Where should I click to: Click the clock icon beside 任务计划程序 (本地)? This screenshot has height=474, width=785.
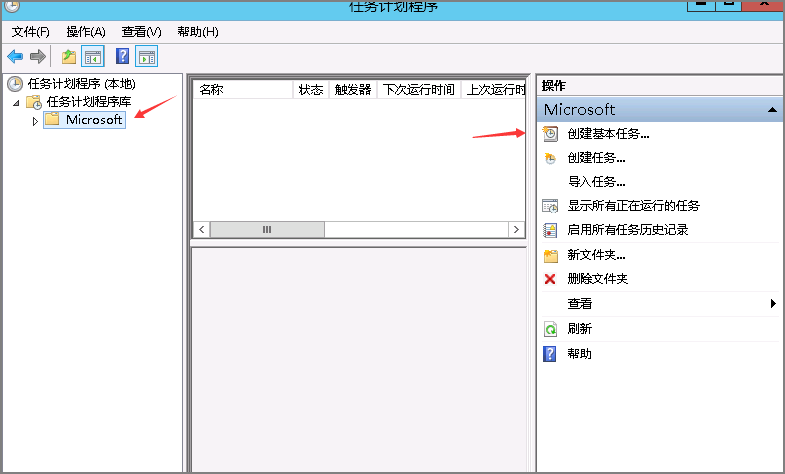15,84
